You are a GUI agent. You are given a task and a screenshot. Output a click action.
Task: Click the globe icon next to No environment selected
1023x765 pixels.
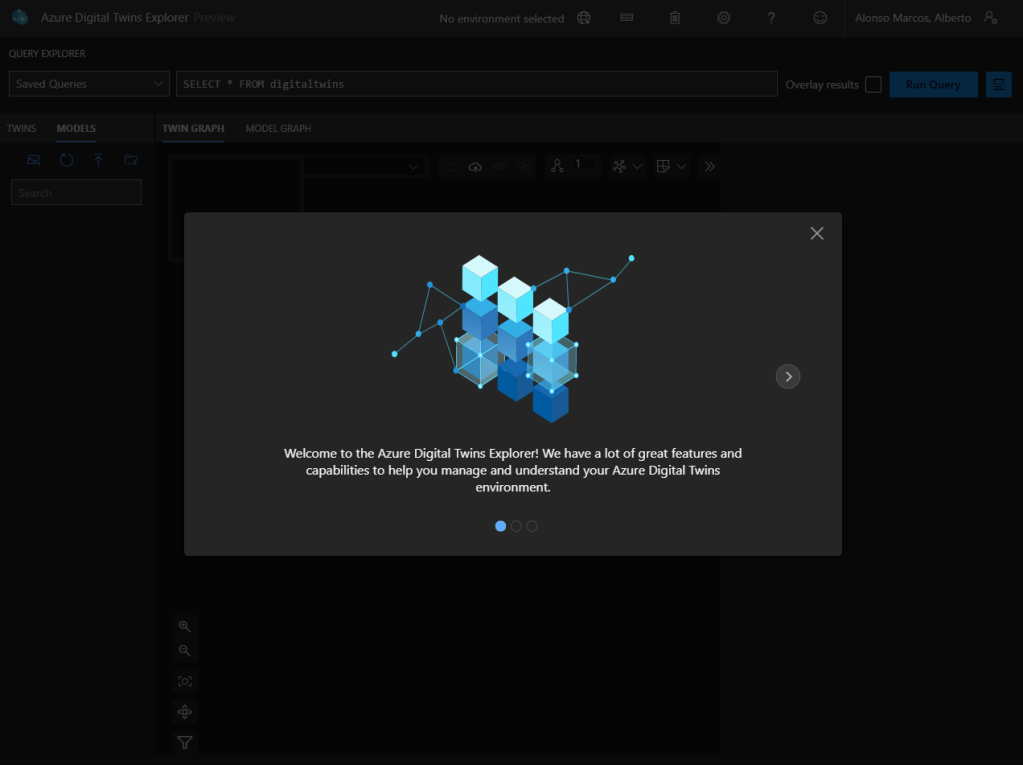point(584,18)
